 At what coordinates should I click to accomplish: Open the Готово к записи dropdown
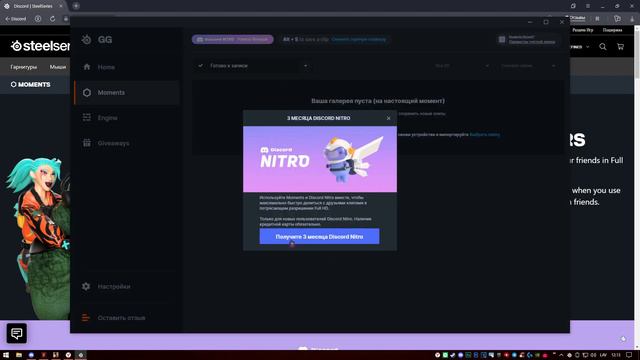pos(252,66)
